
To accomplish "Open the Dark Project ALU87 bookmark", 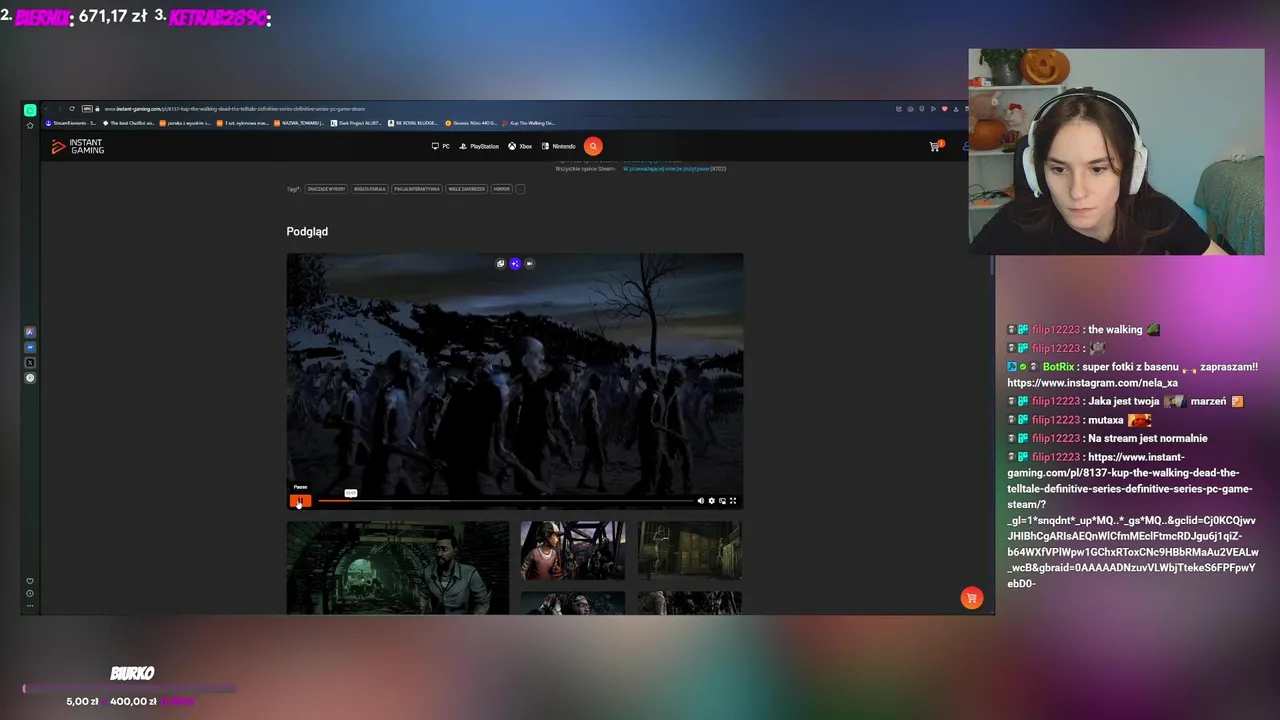I will [357, 123].
